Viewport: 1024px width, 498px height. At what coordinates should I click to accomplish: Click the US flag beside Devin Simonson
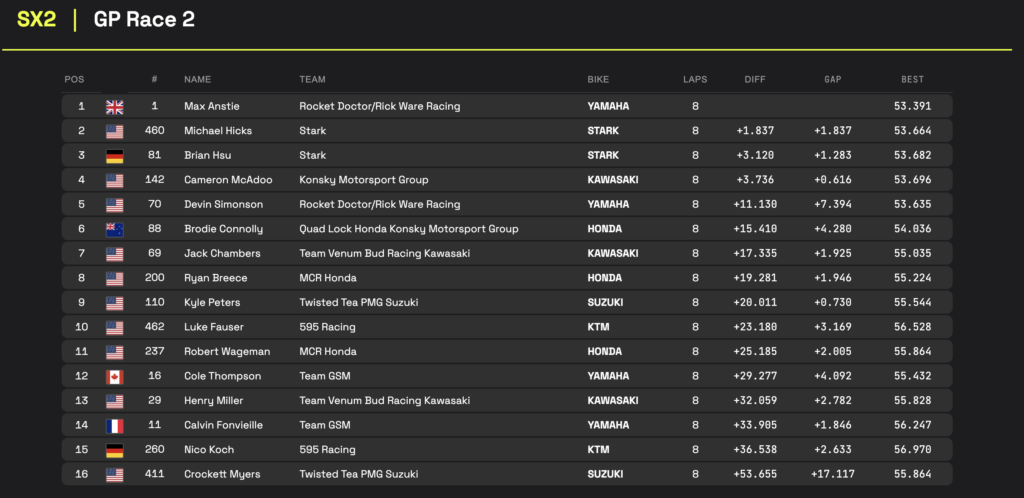tap(114, 205)
